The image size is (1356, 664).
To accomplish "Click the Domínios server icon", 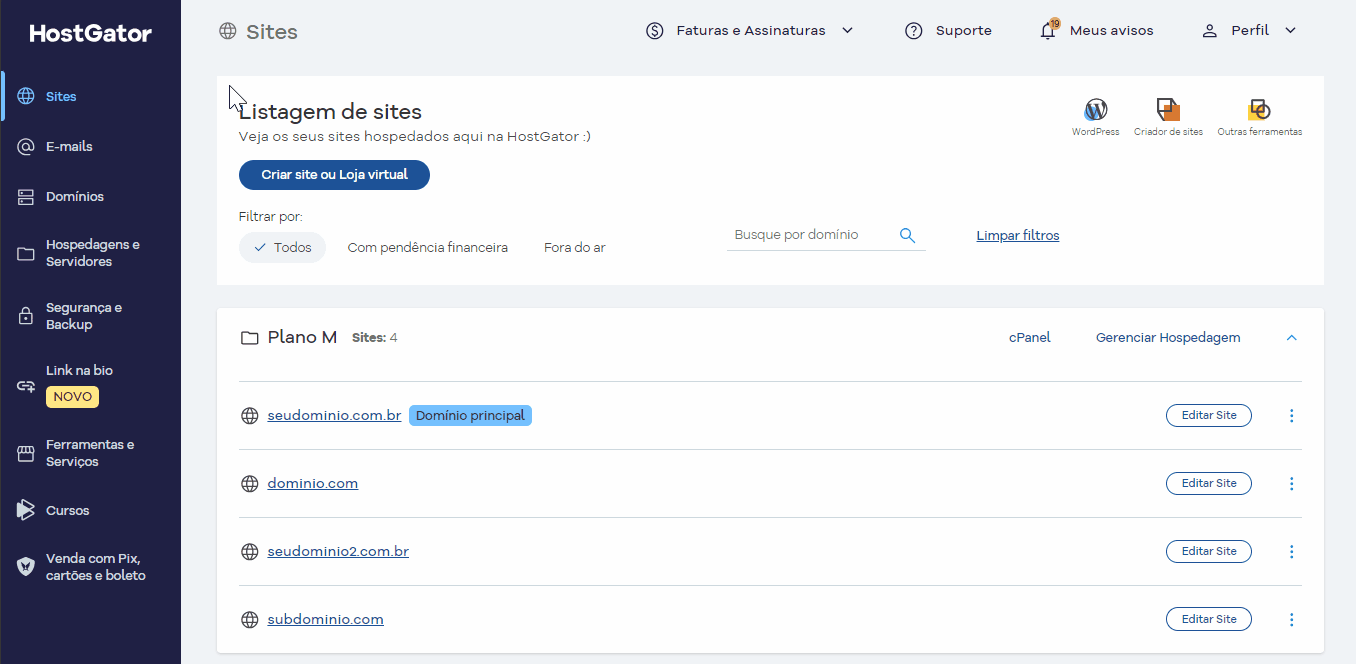I will click(26, 197).
